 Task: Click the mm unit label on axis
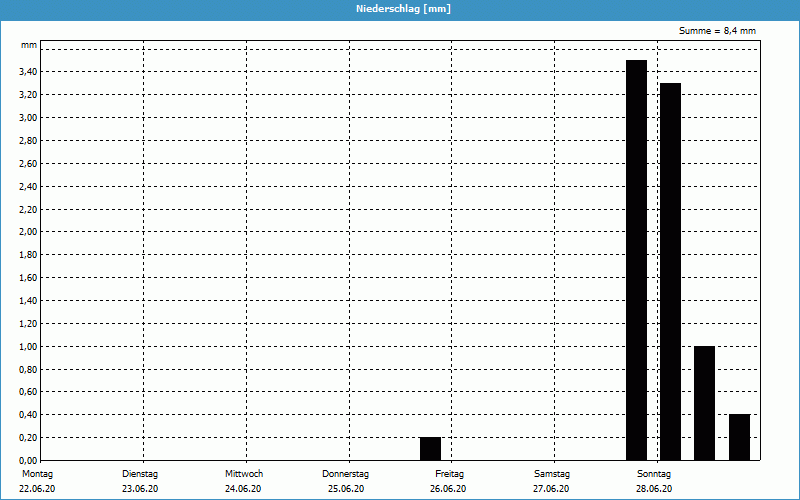click(29, 45)
